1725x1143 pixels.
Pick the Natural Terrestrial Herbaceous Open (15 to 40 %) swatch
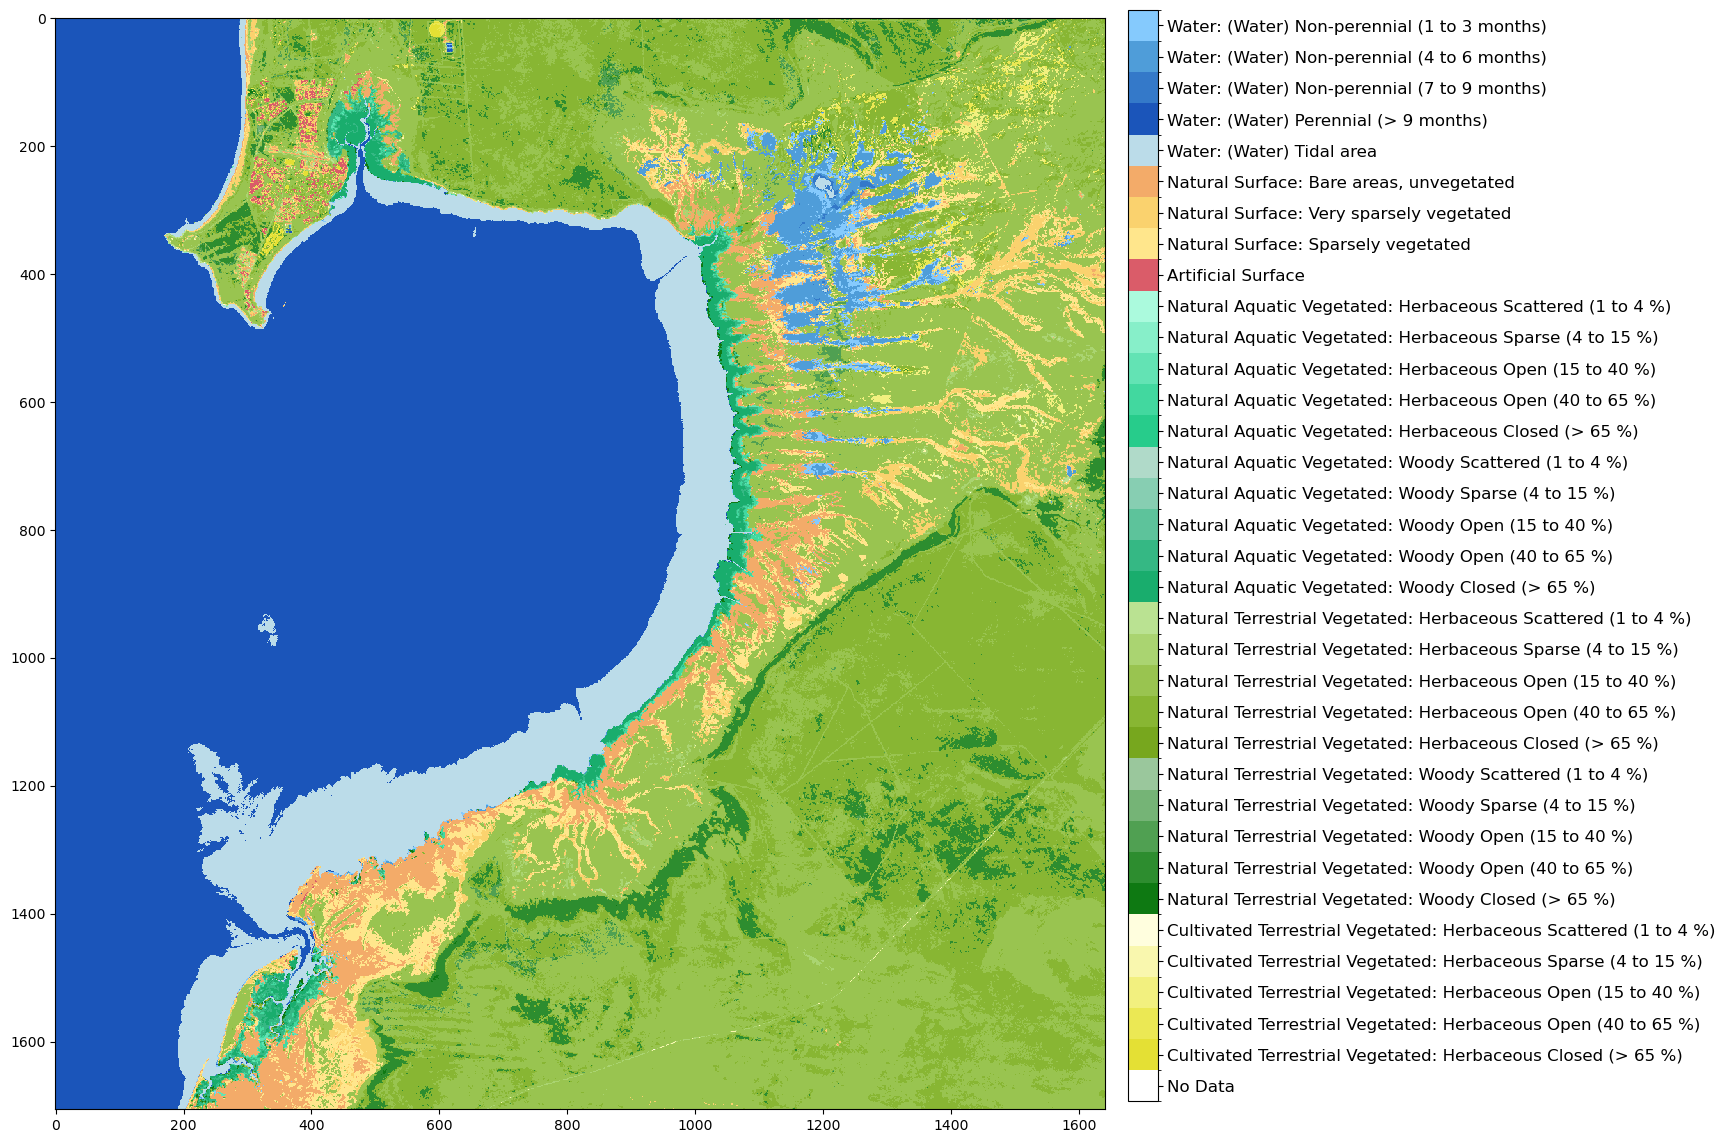point(1143,681)
